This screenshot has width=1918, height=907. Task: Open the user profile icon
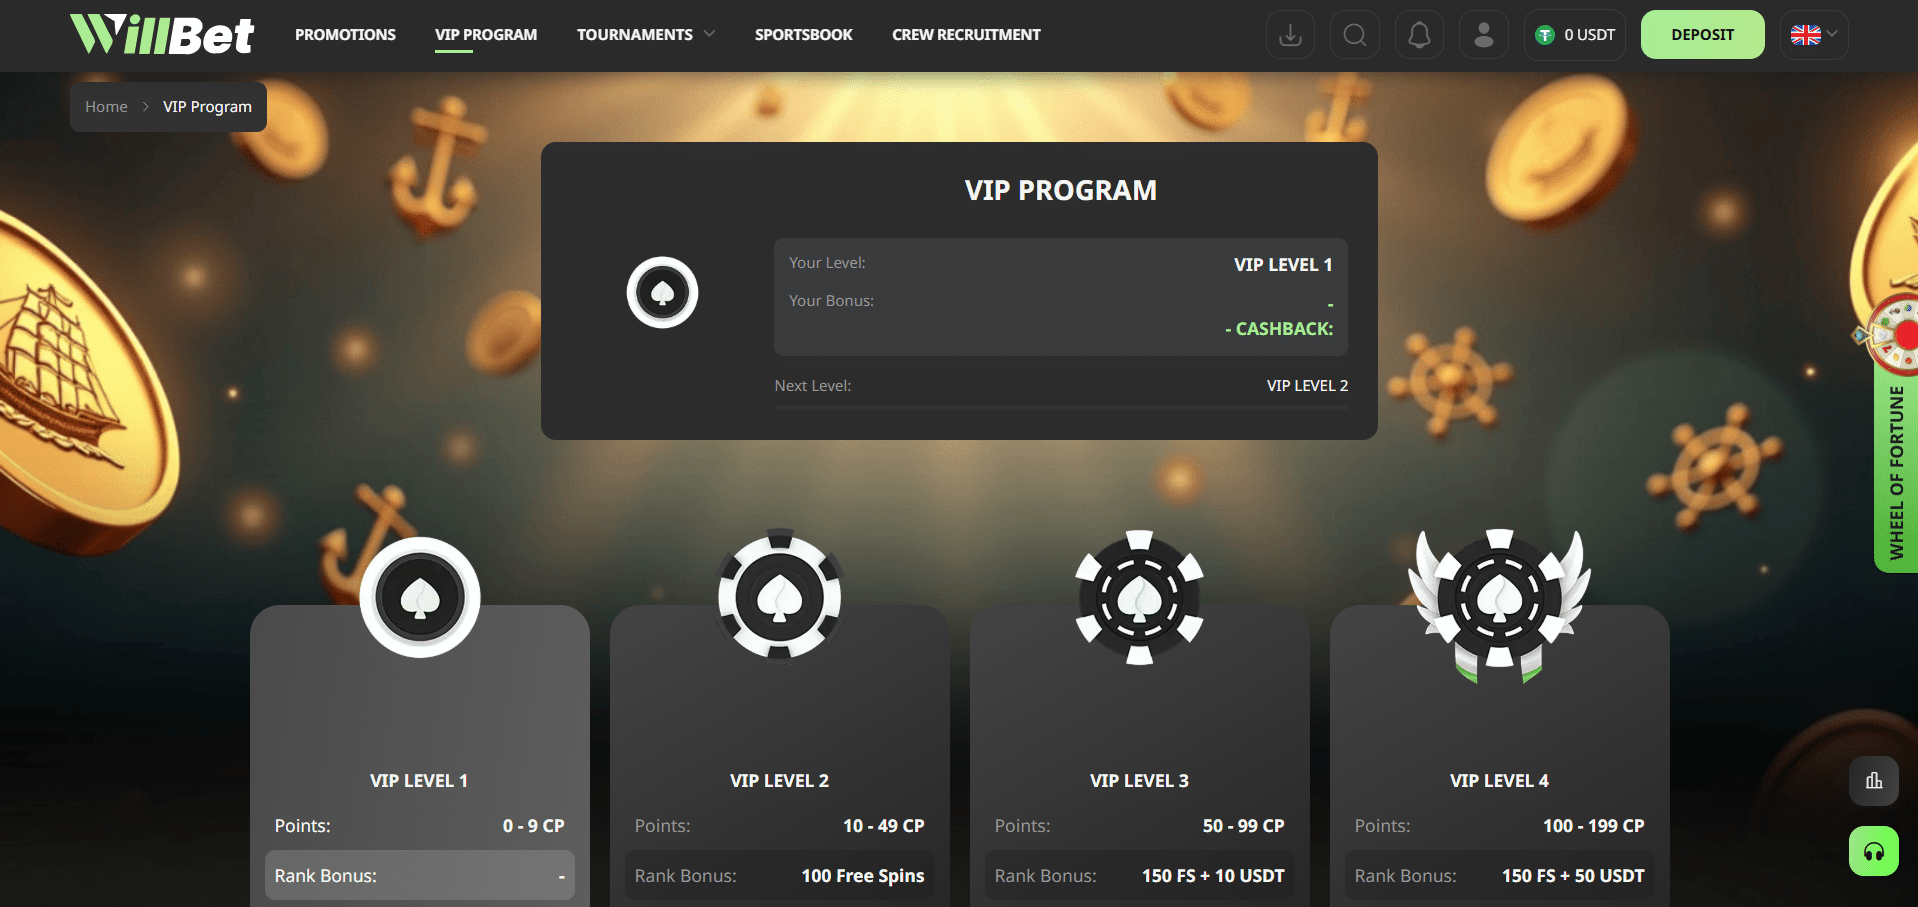(x=1484, y=35)
